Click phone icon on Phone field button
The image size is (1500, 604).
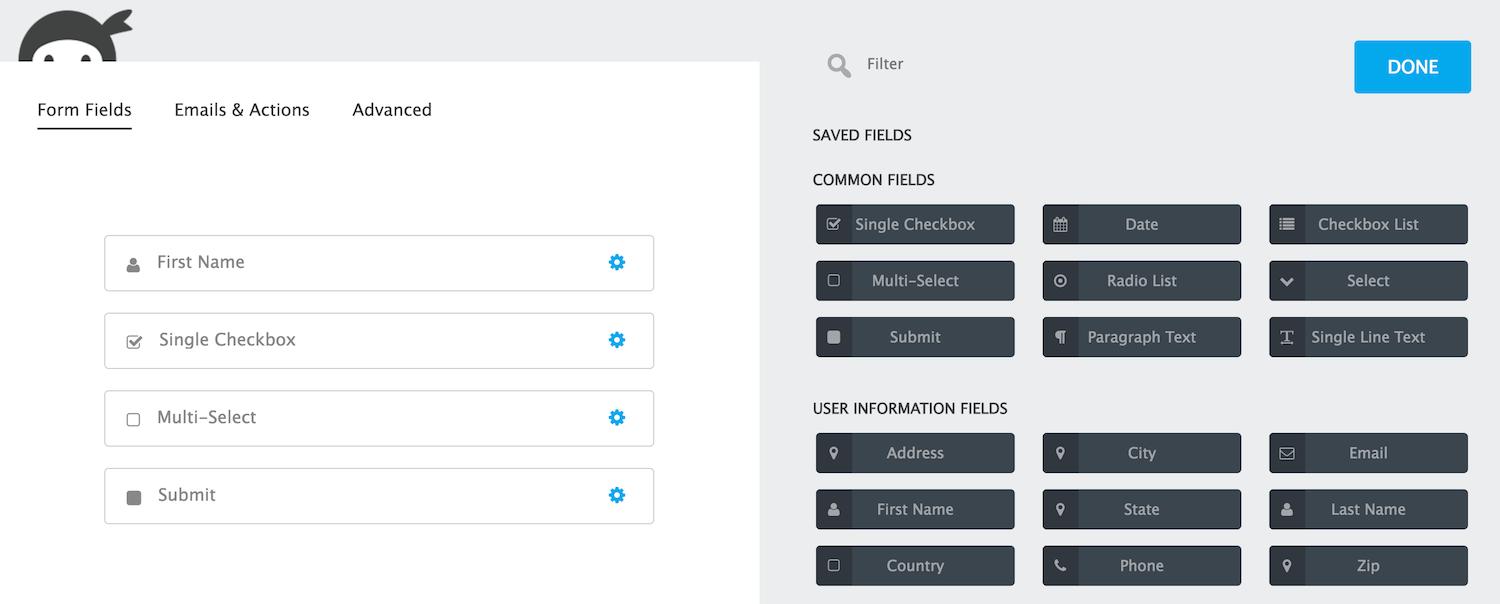point(1060,566)
